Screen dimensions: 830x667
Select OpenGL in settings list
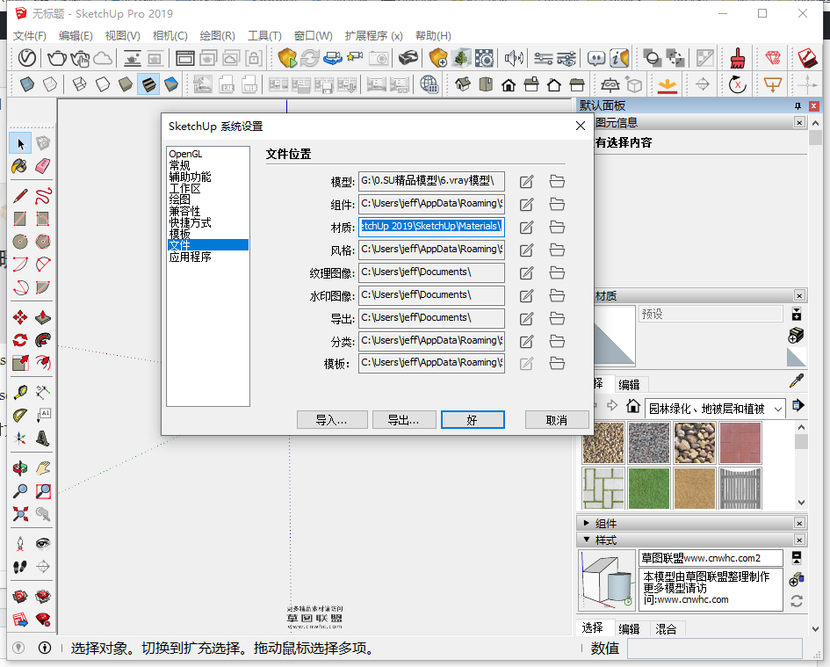[x=185, y=154]
